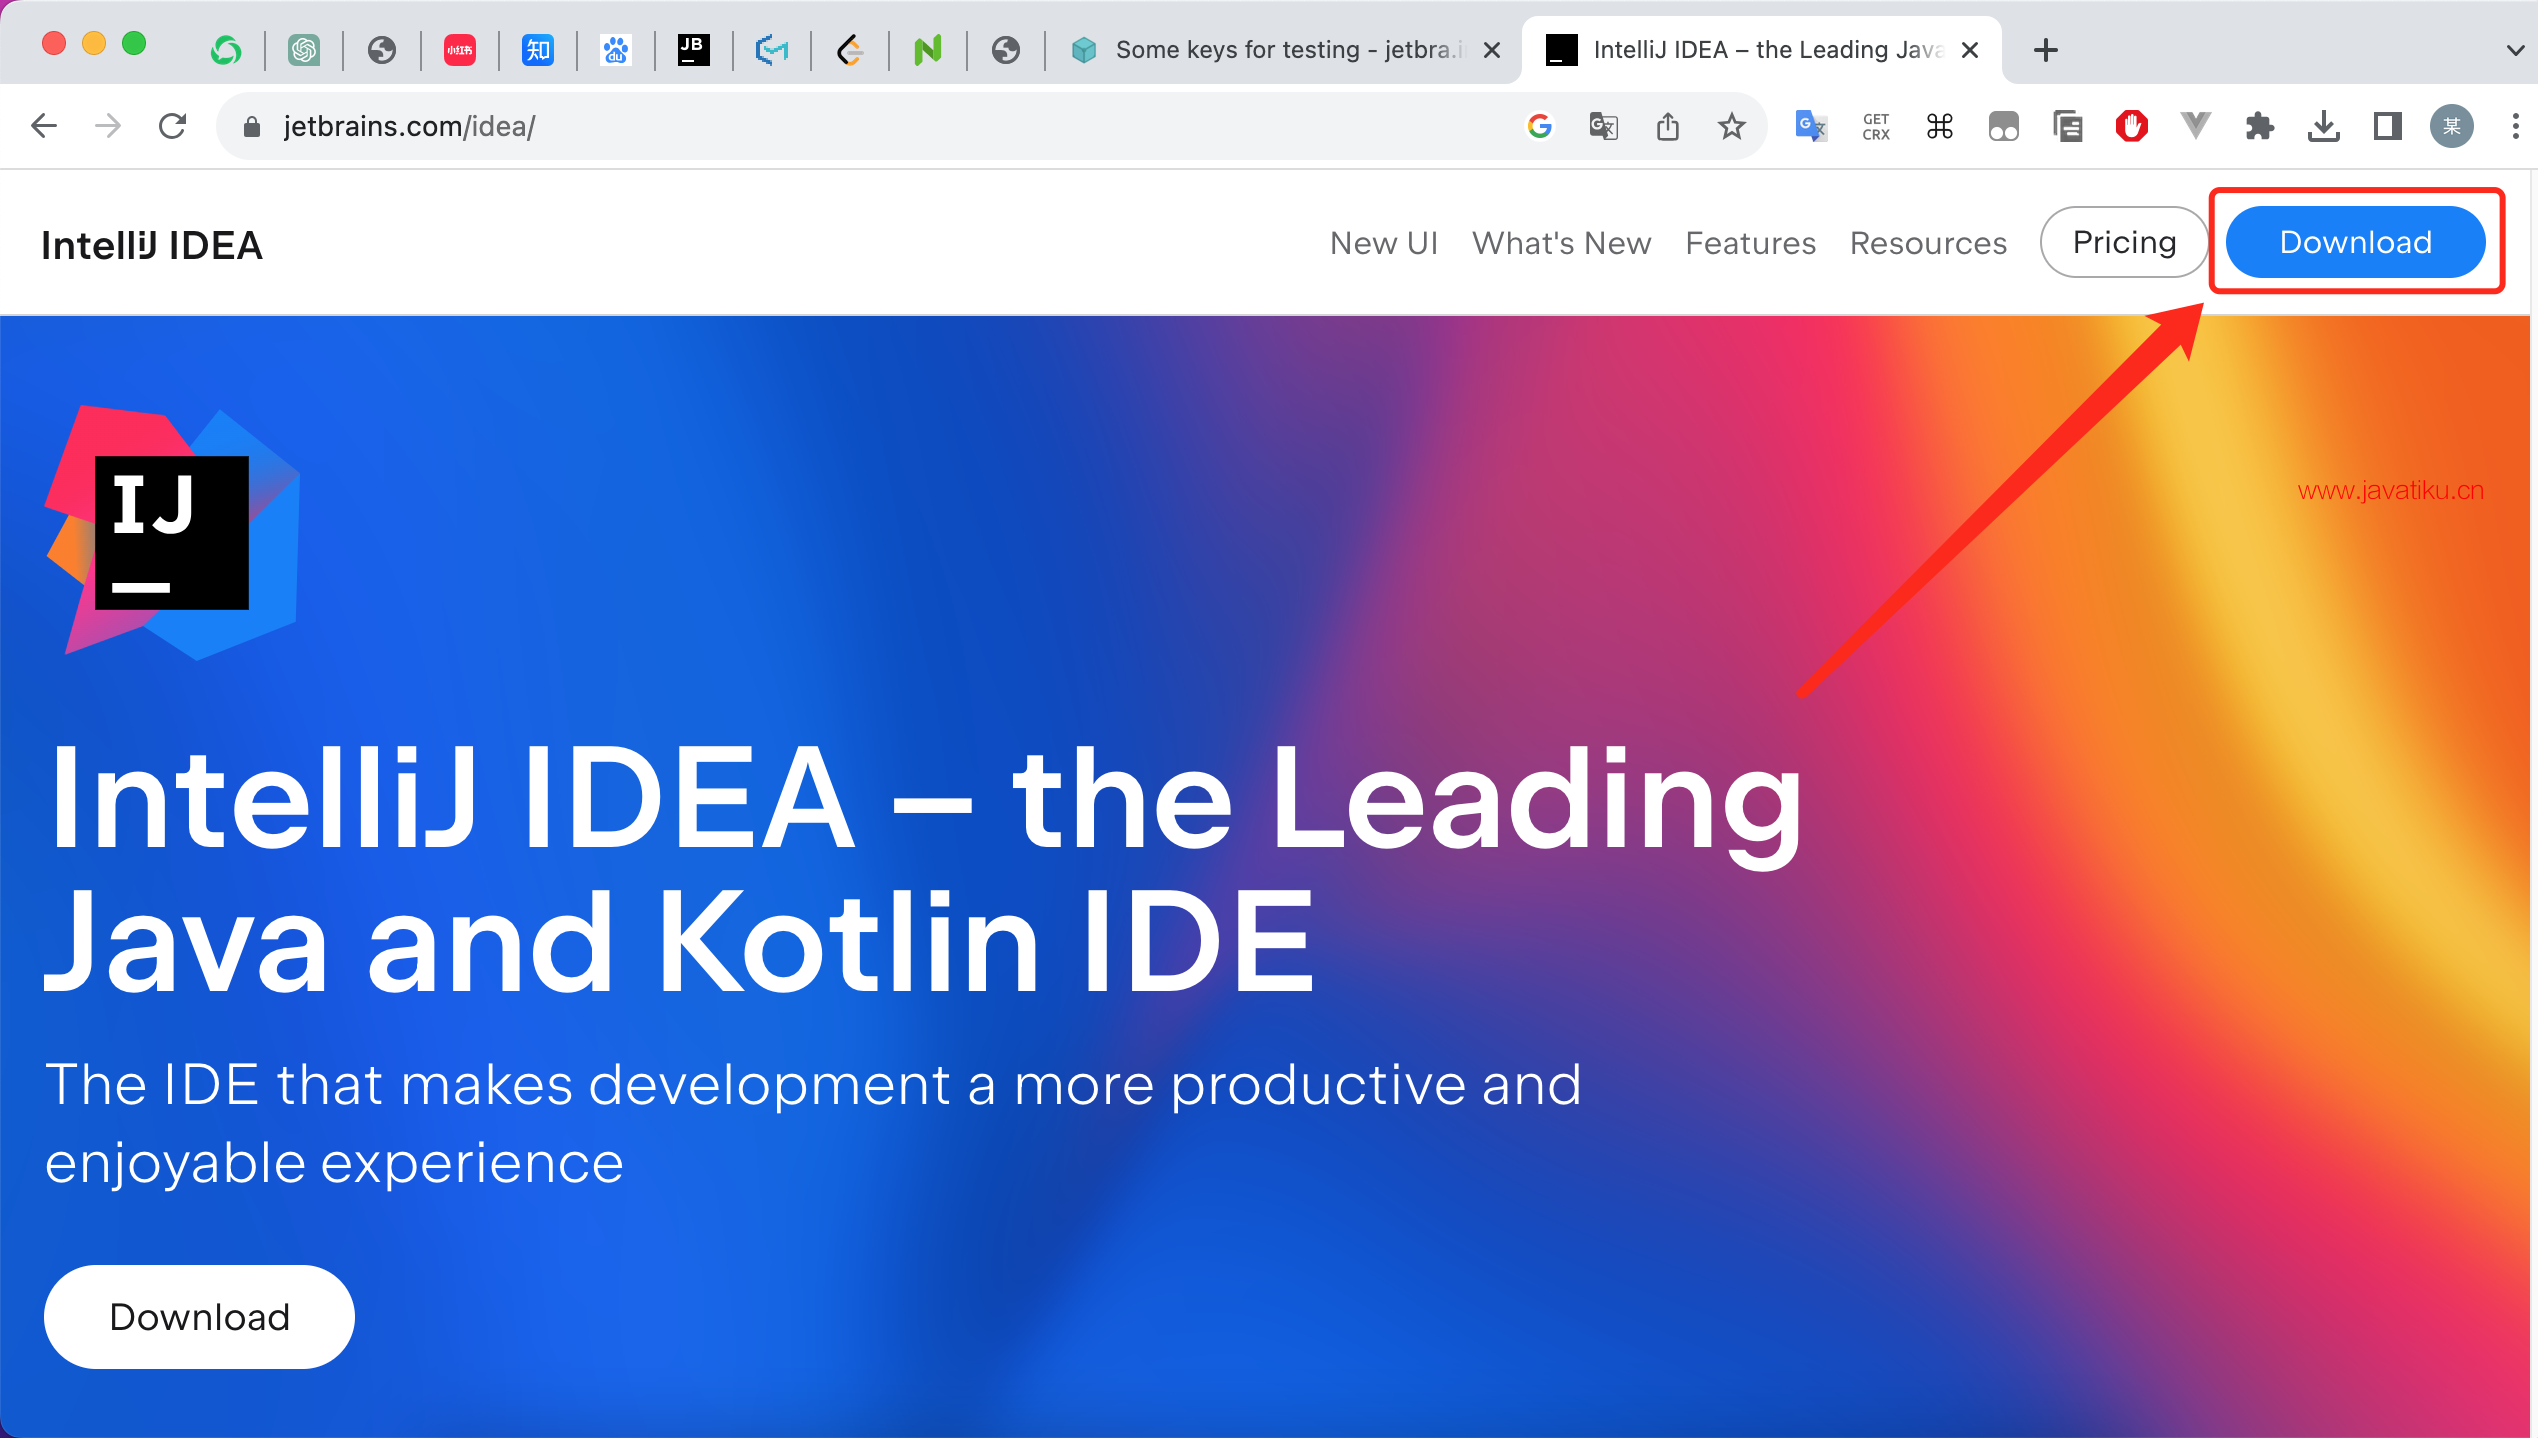
Task: Click the Pricing button
Action: click(2124, 242)
